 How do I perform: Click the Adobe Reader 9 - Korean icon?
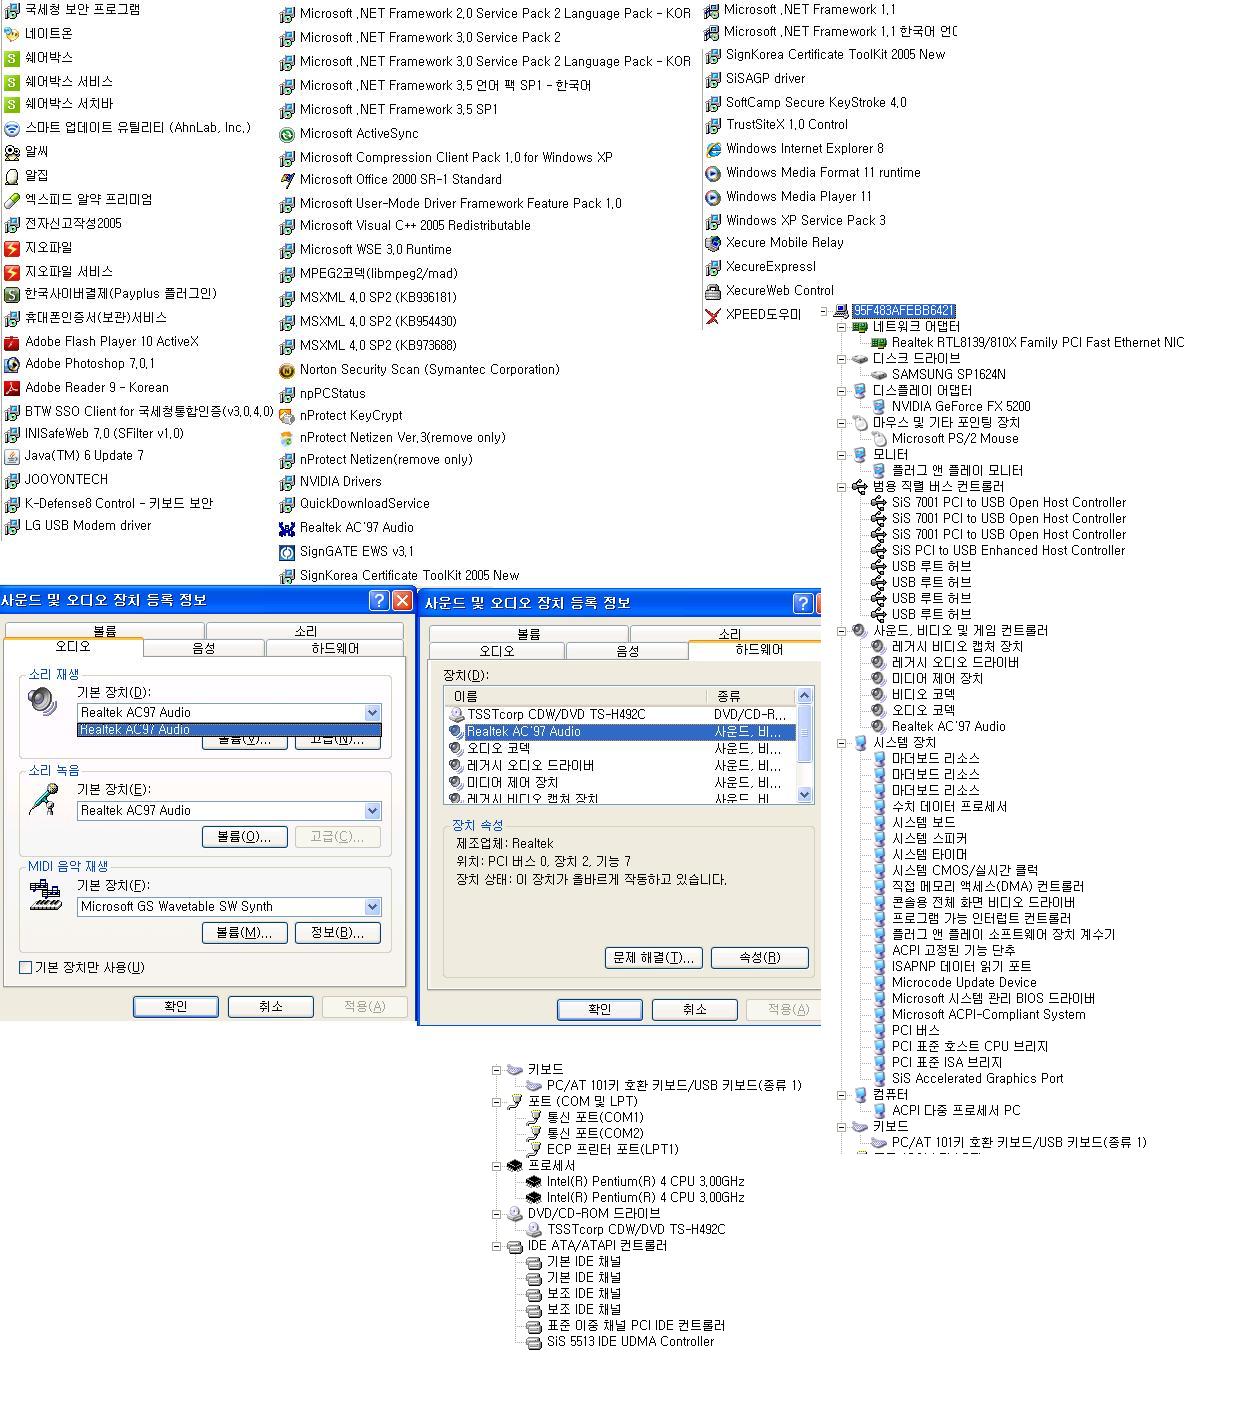tap(12, 388)
